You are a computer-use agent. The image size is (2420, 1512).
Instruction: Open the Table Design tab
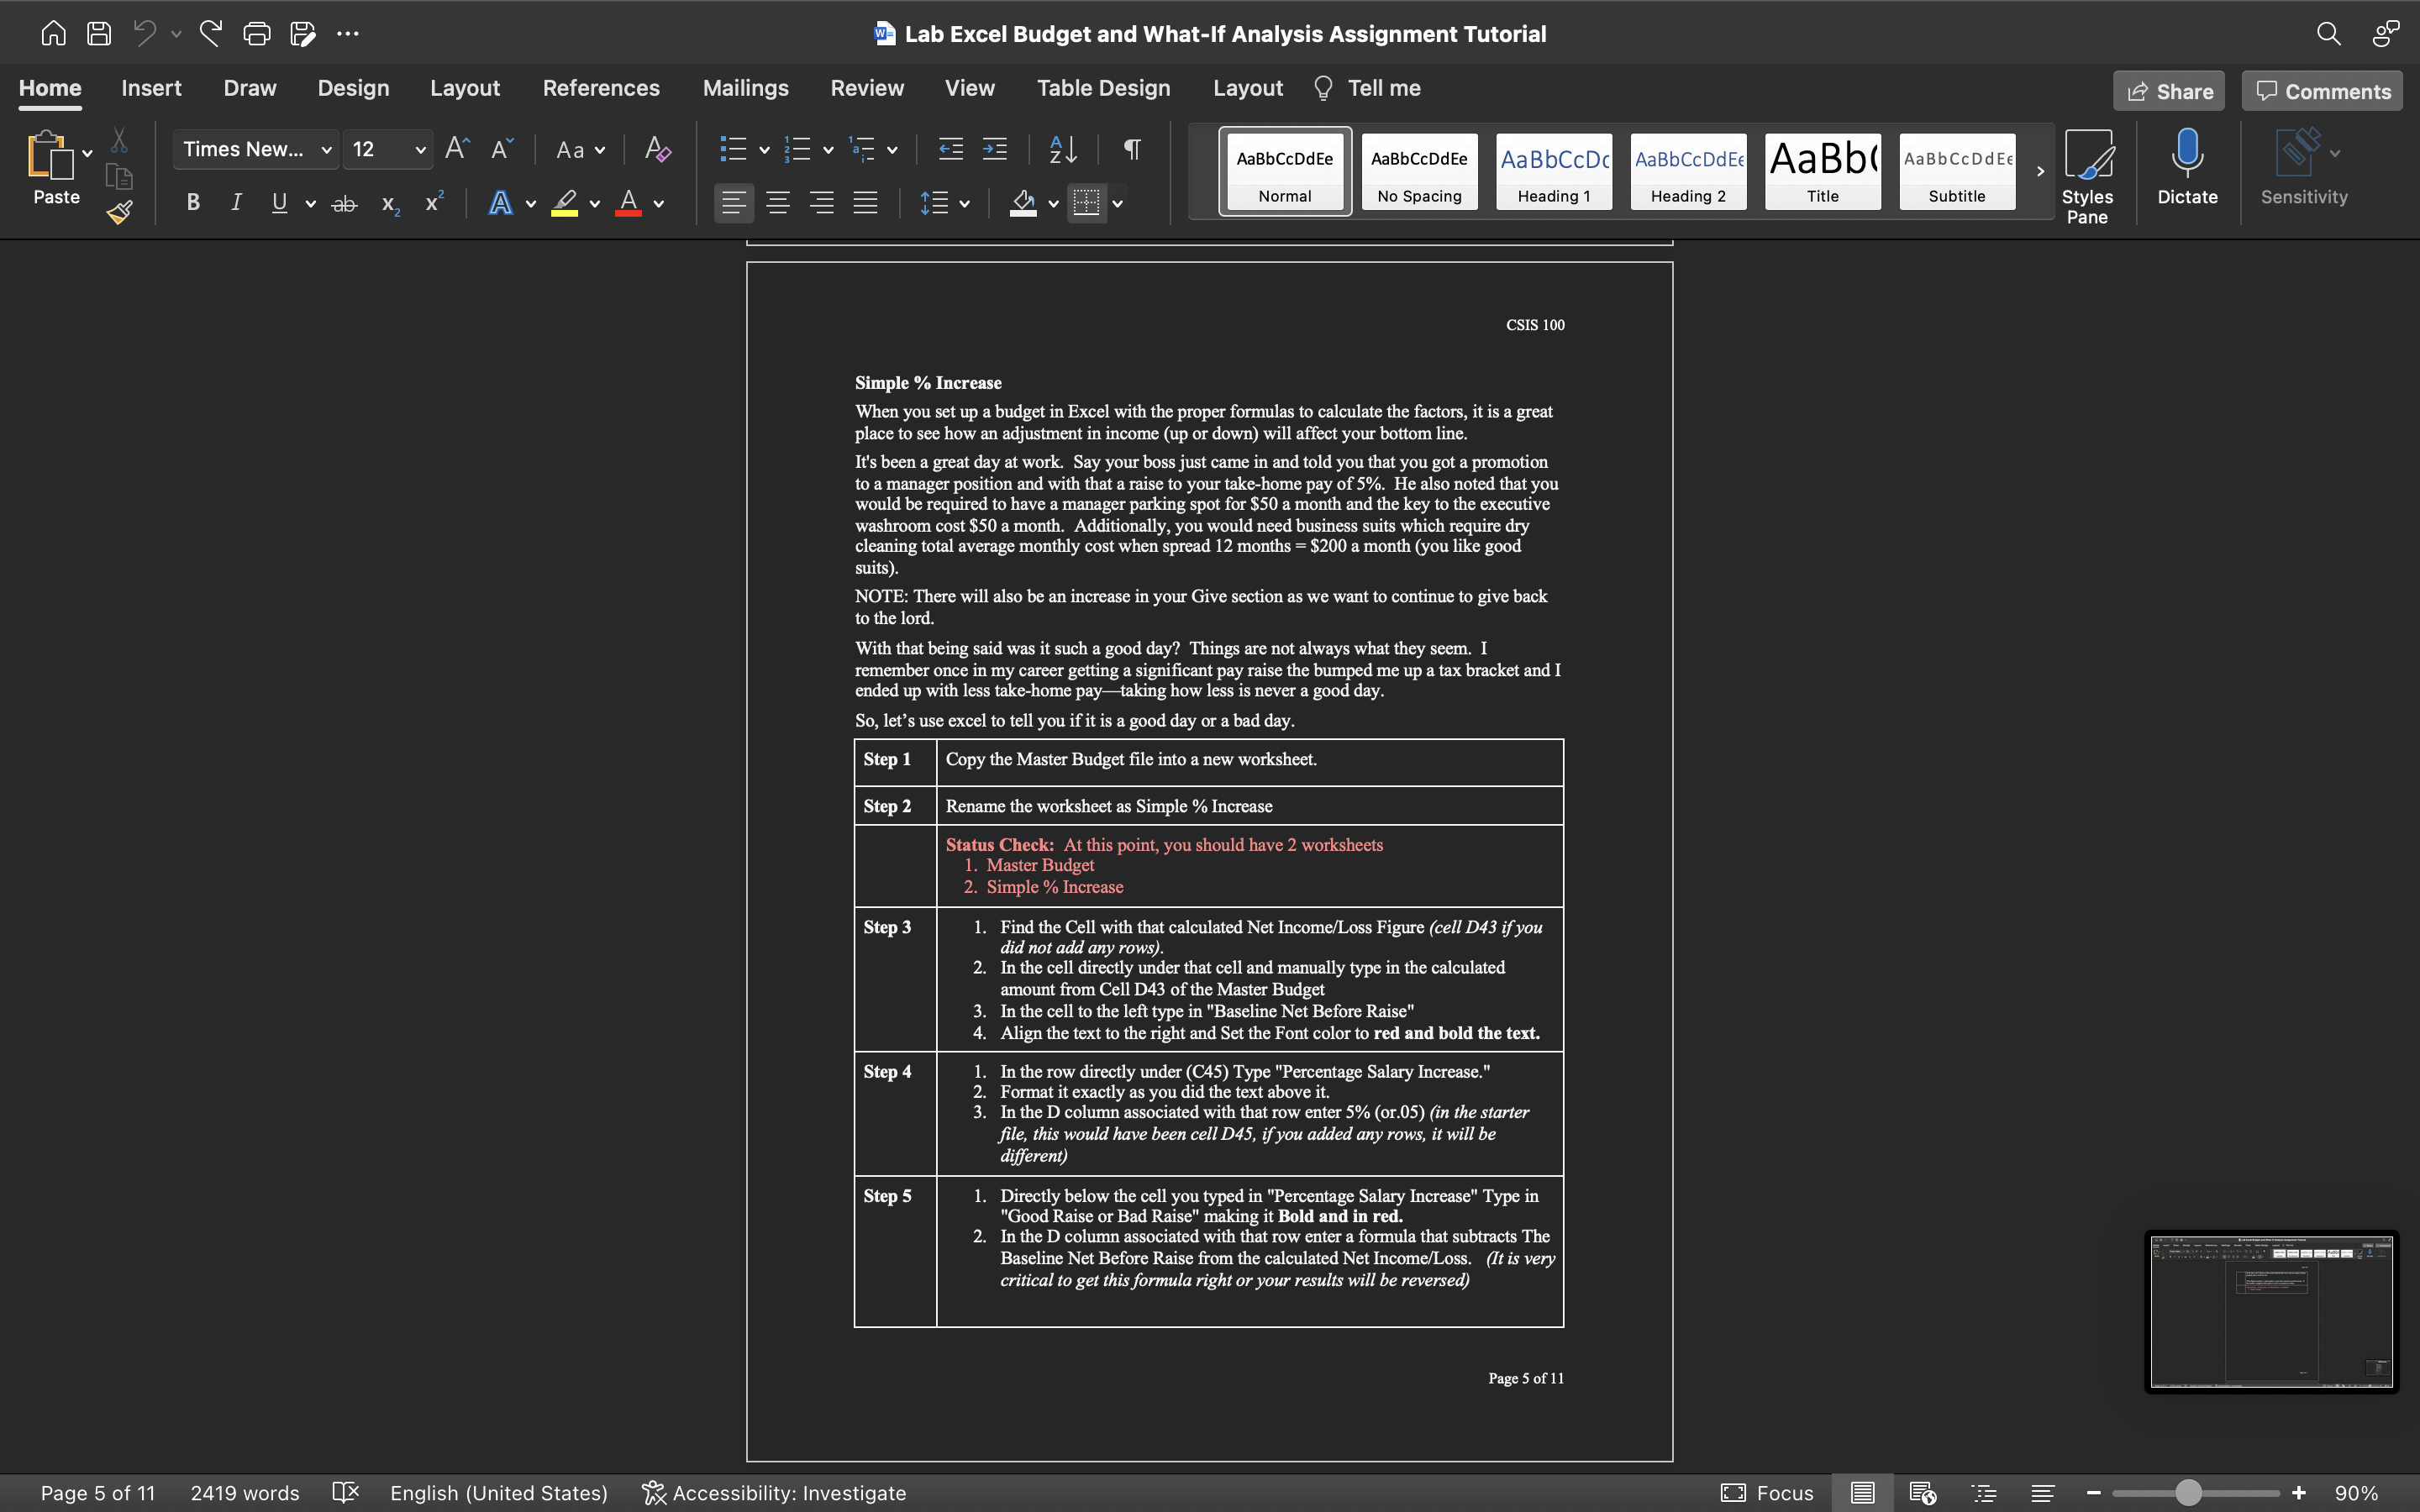[1103, 88]
